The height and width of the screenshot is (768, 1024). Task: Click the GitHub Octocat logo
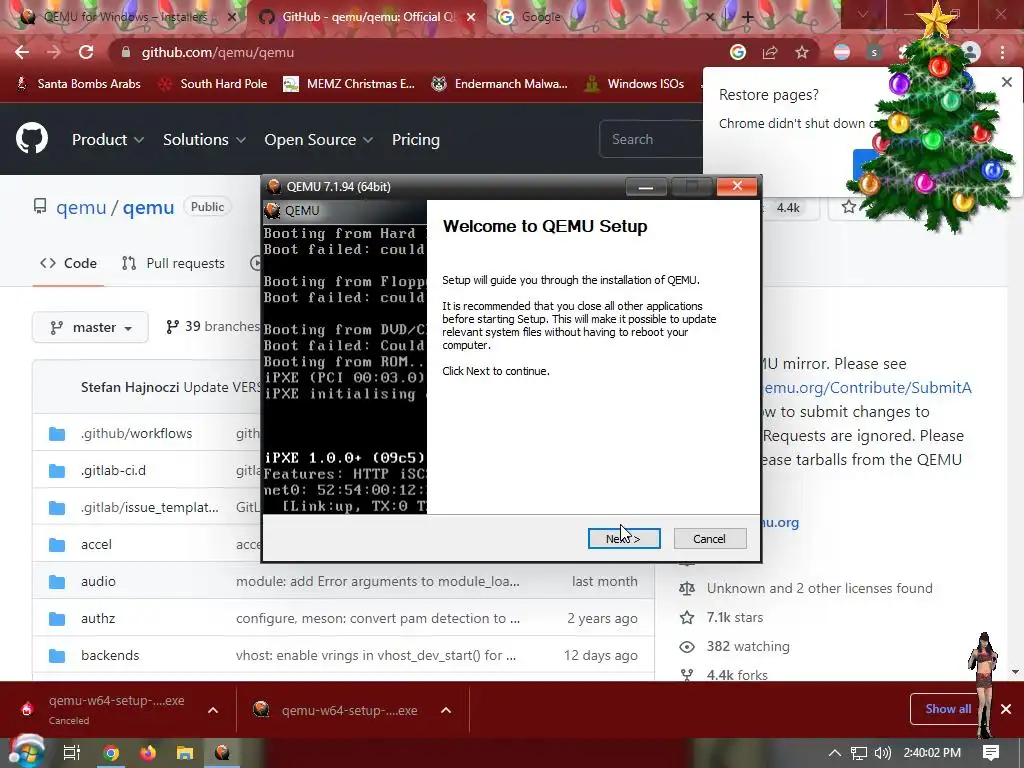coord(31,138)
